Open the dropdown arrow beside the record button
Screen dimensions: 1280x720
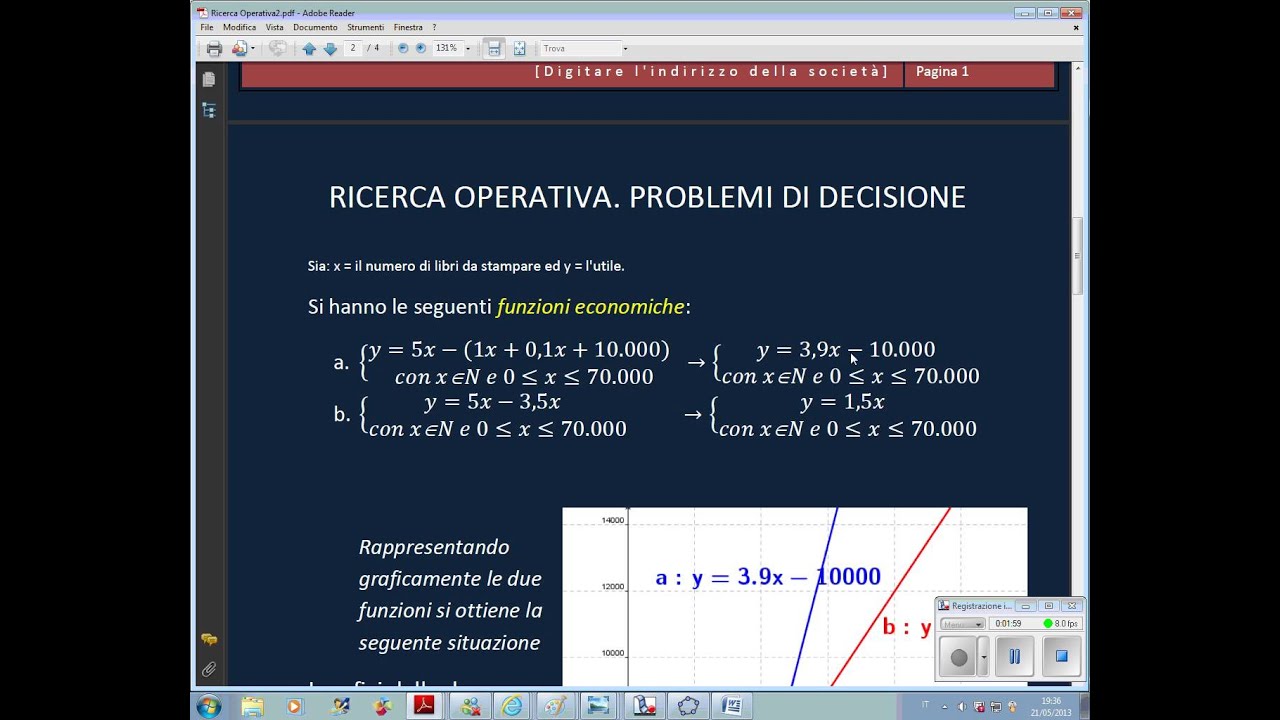(x=984, y=657)
